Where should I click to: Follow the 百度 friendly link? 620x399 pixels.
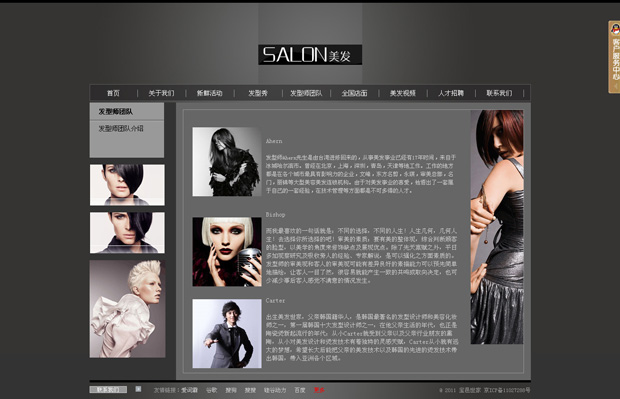[300, 390]
